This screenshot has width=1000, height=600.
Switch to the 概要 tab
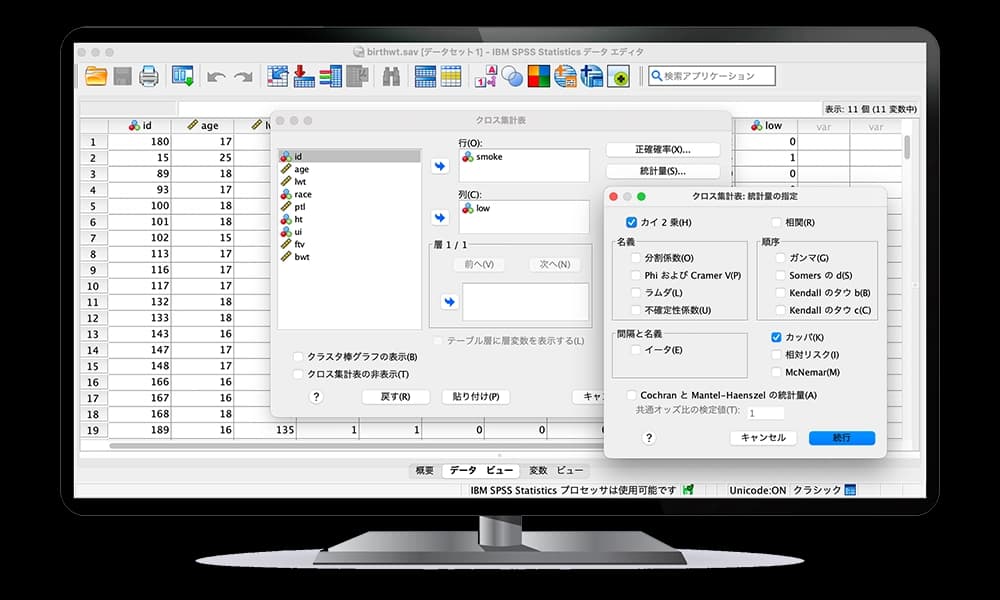pyautogui.click(x=425, y=471)
